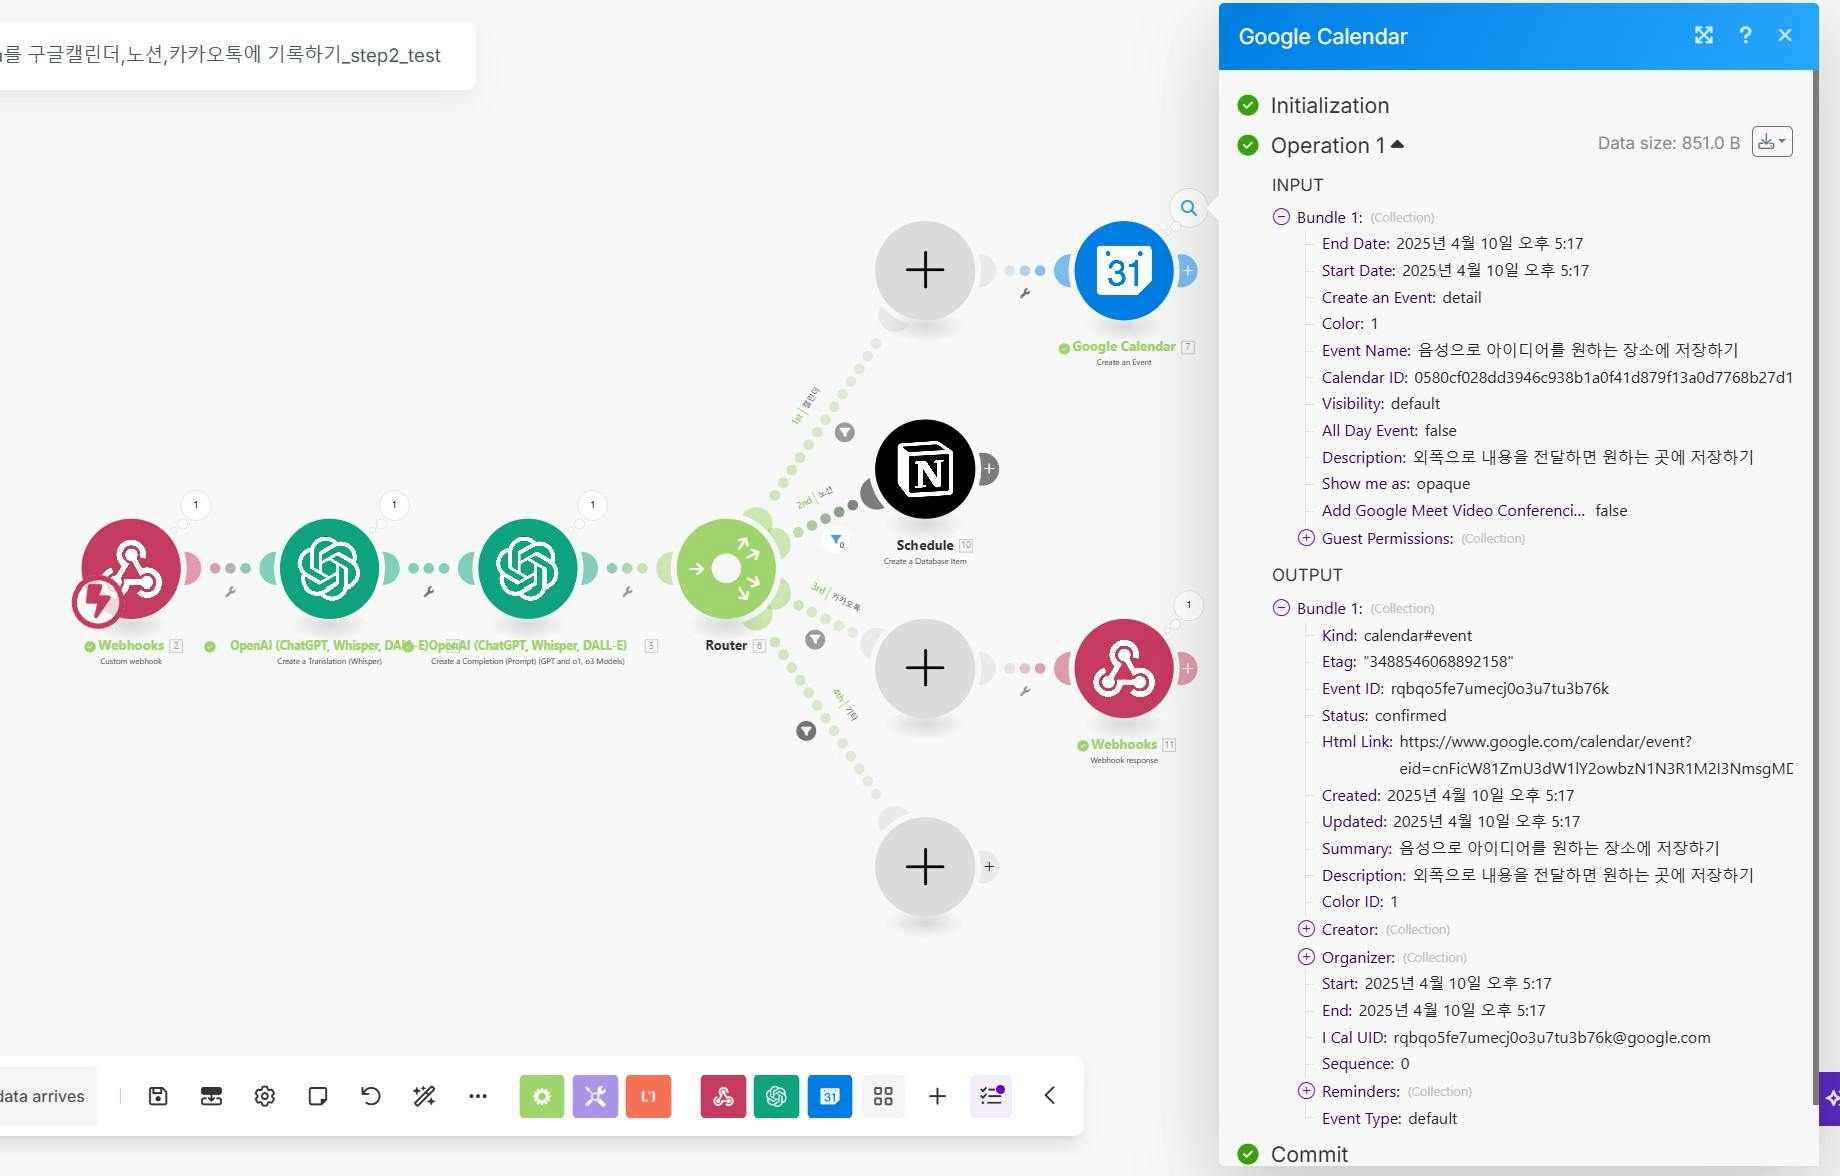Expand the Organizer collection

pos(1306,957)
